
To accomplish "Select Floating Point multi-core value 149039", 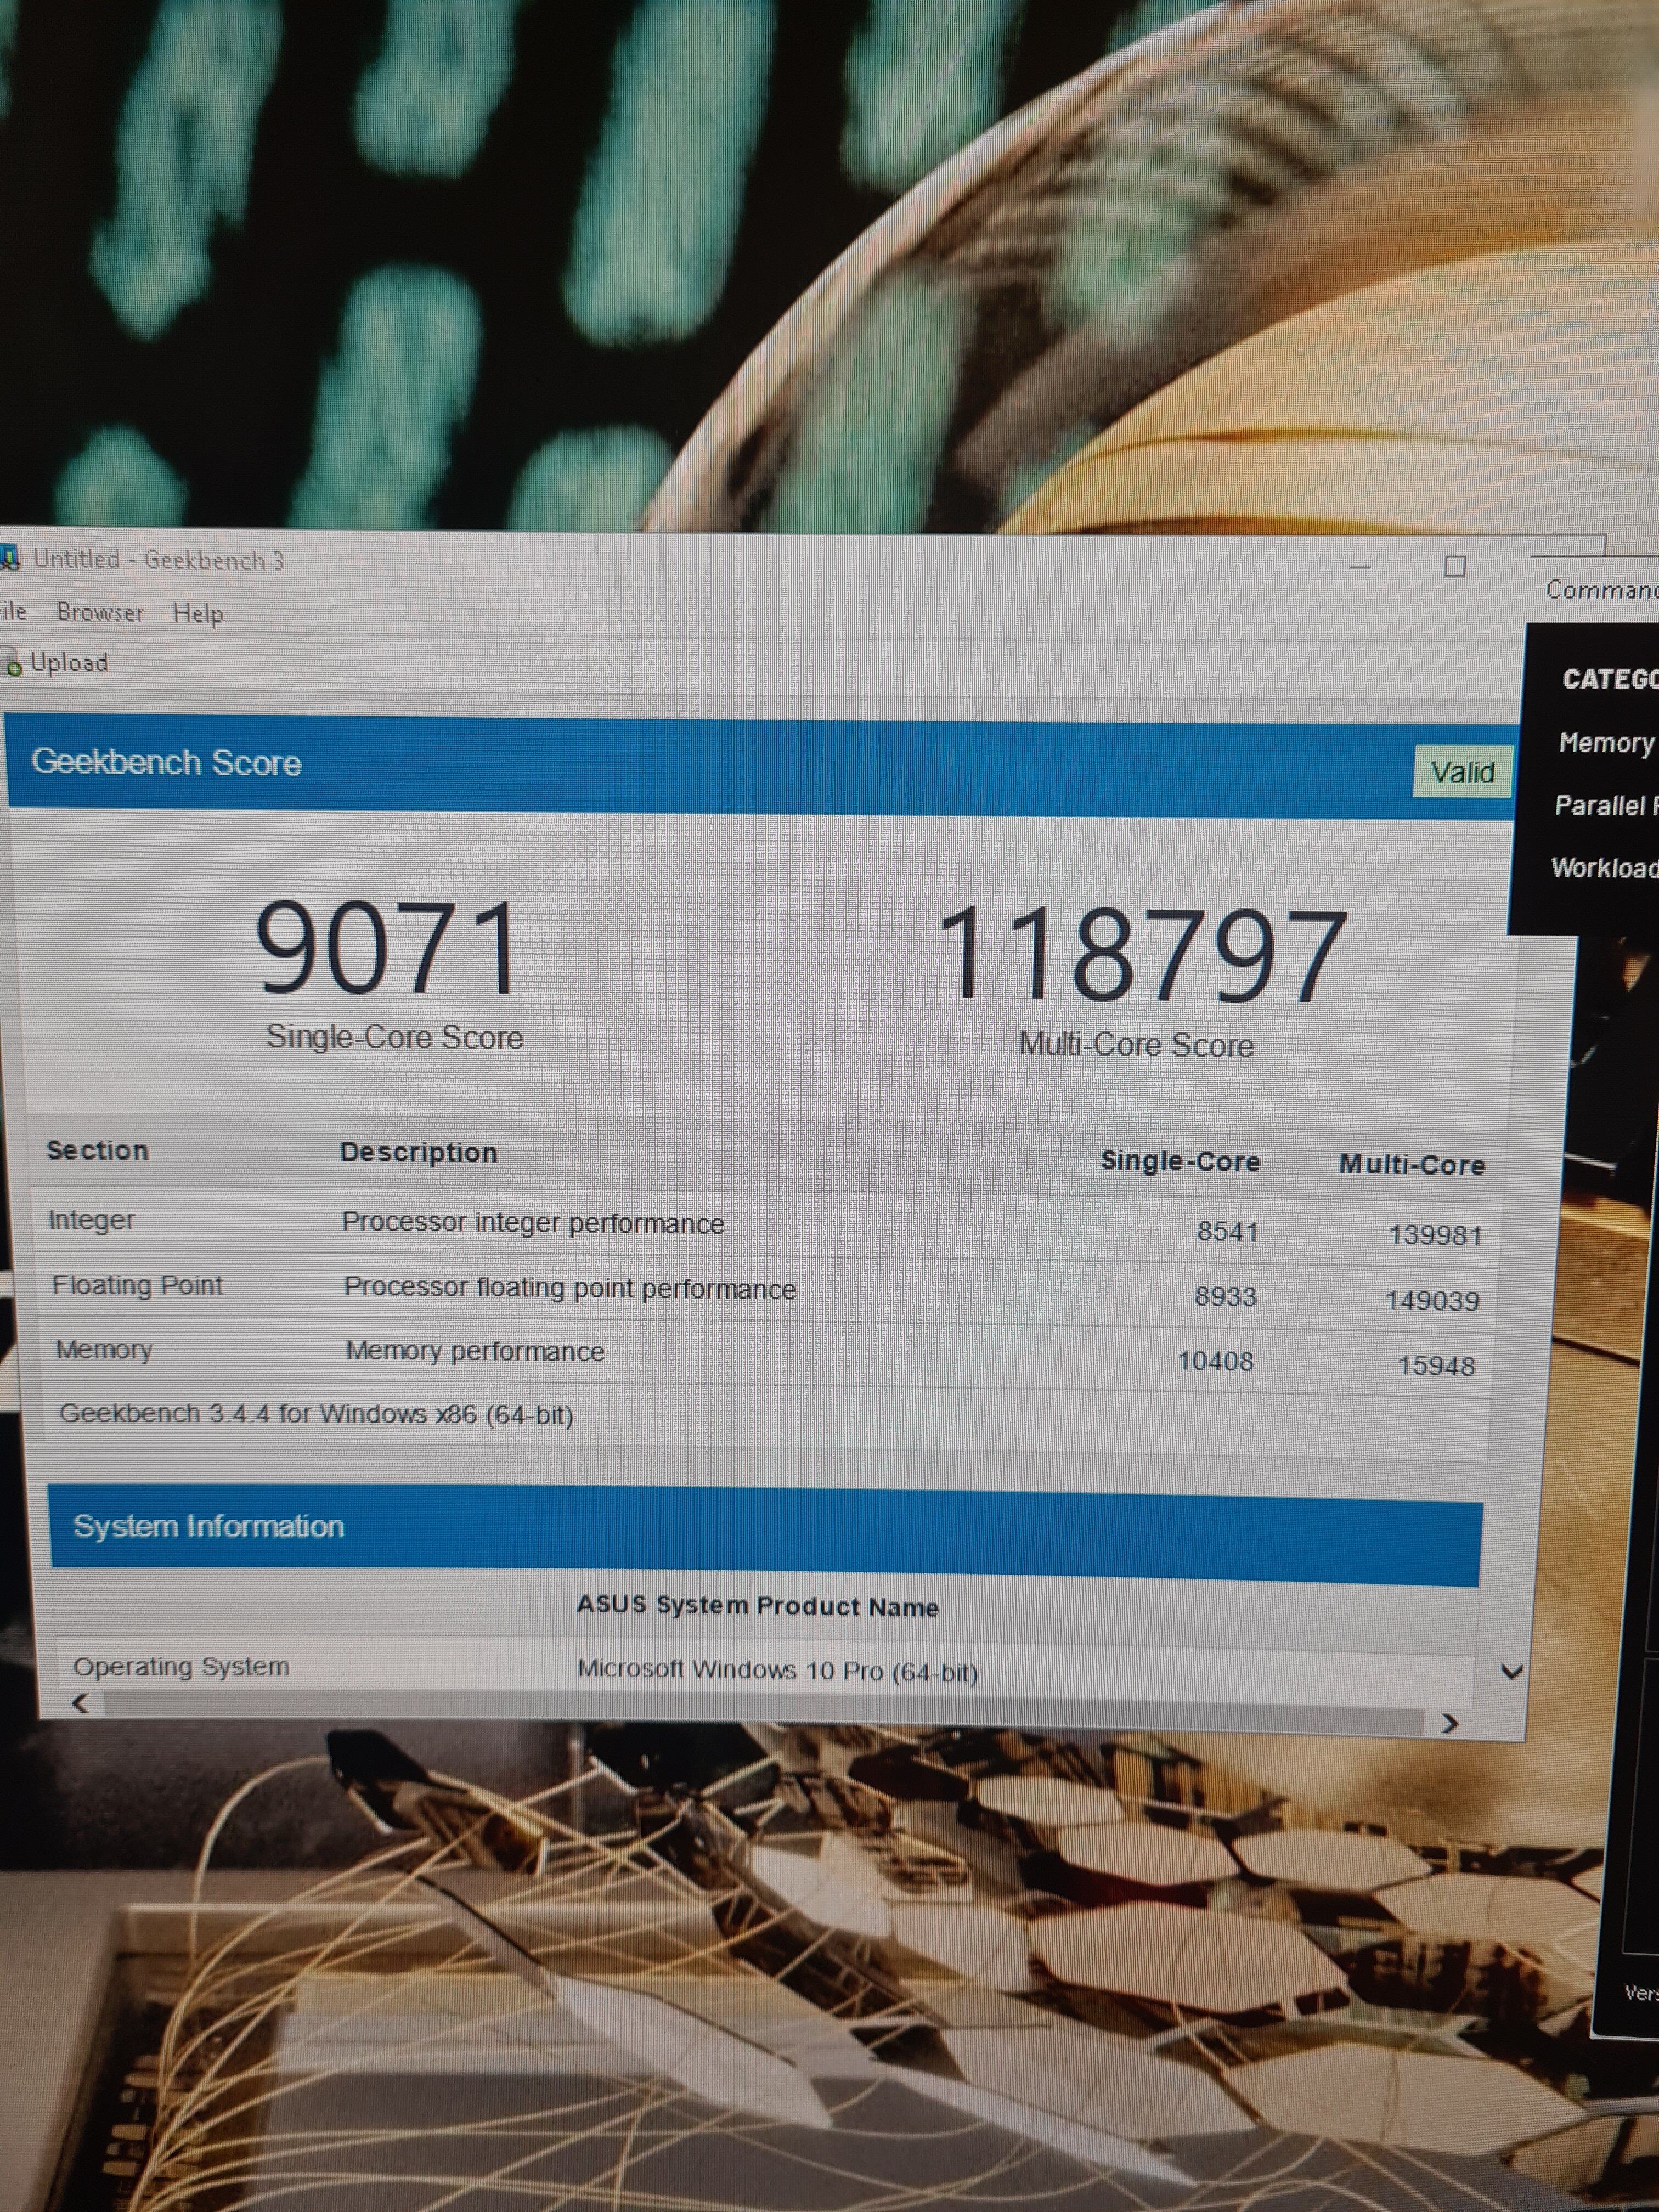I will [x=1432, y=1301].
